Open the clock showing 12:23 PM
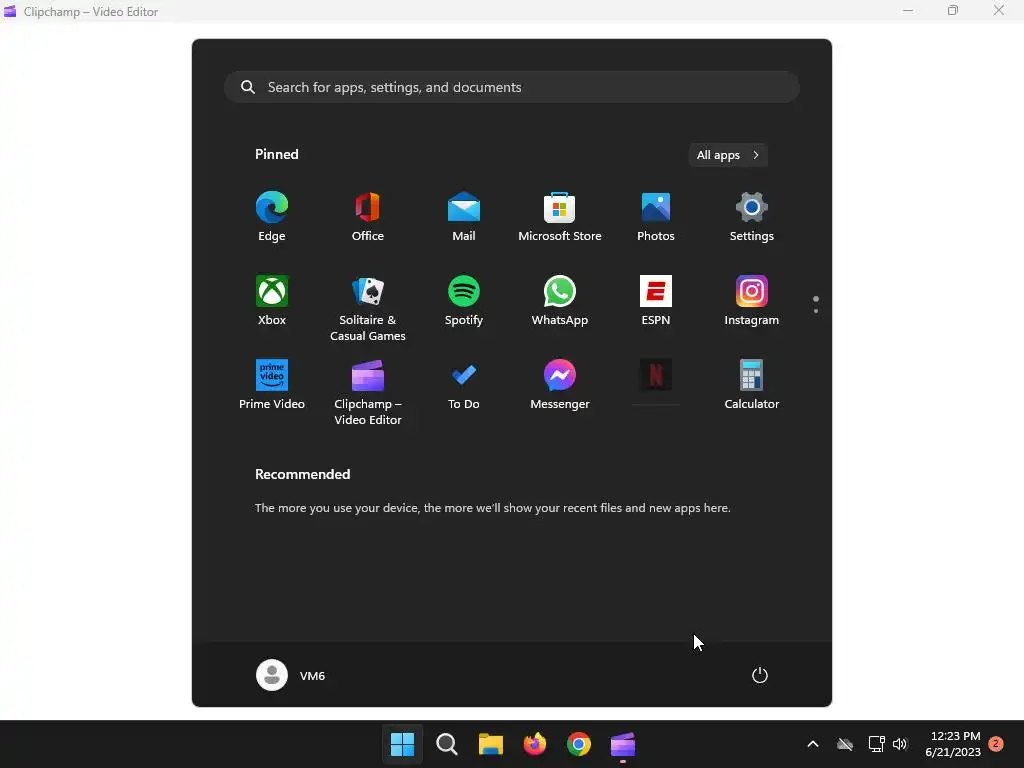The height and width of the screenshot is (768, 1024). pos(953,744)
